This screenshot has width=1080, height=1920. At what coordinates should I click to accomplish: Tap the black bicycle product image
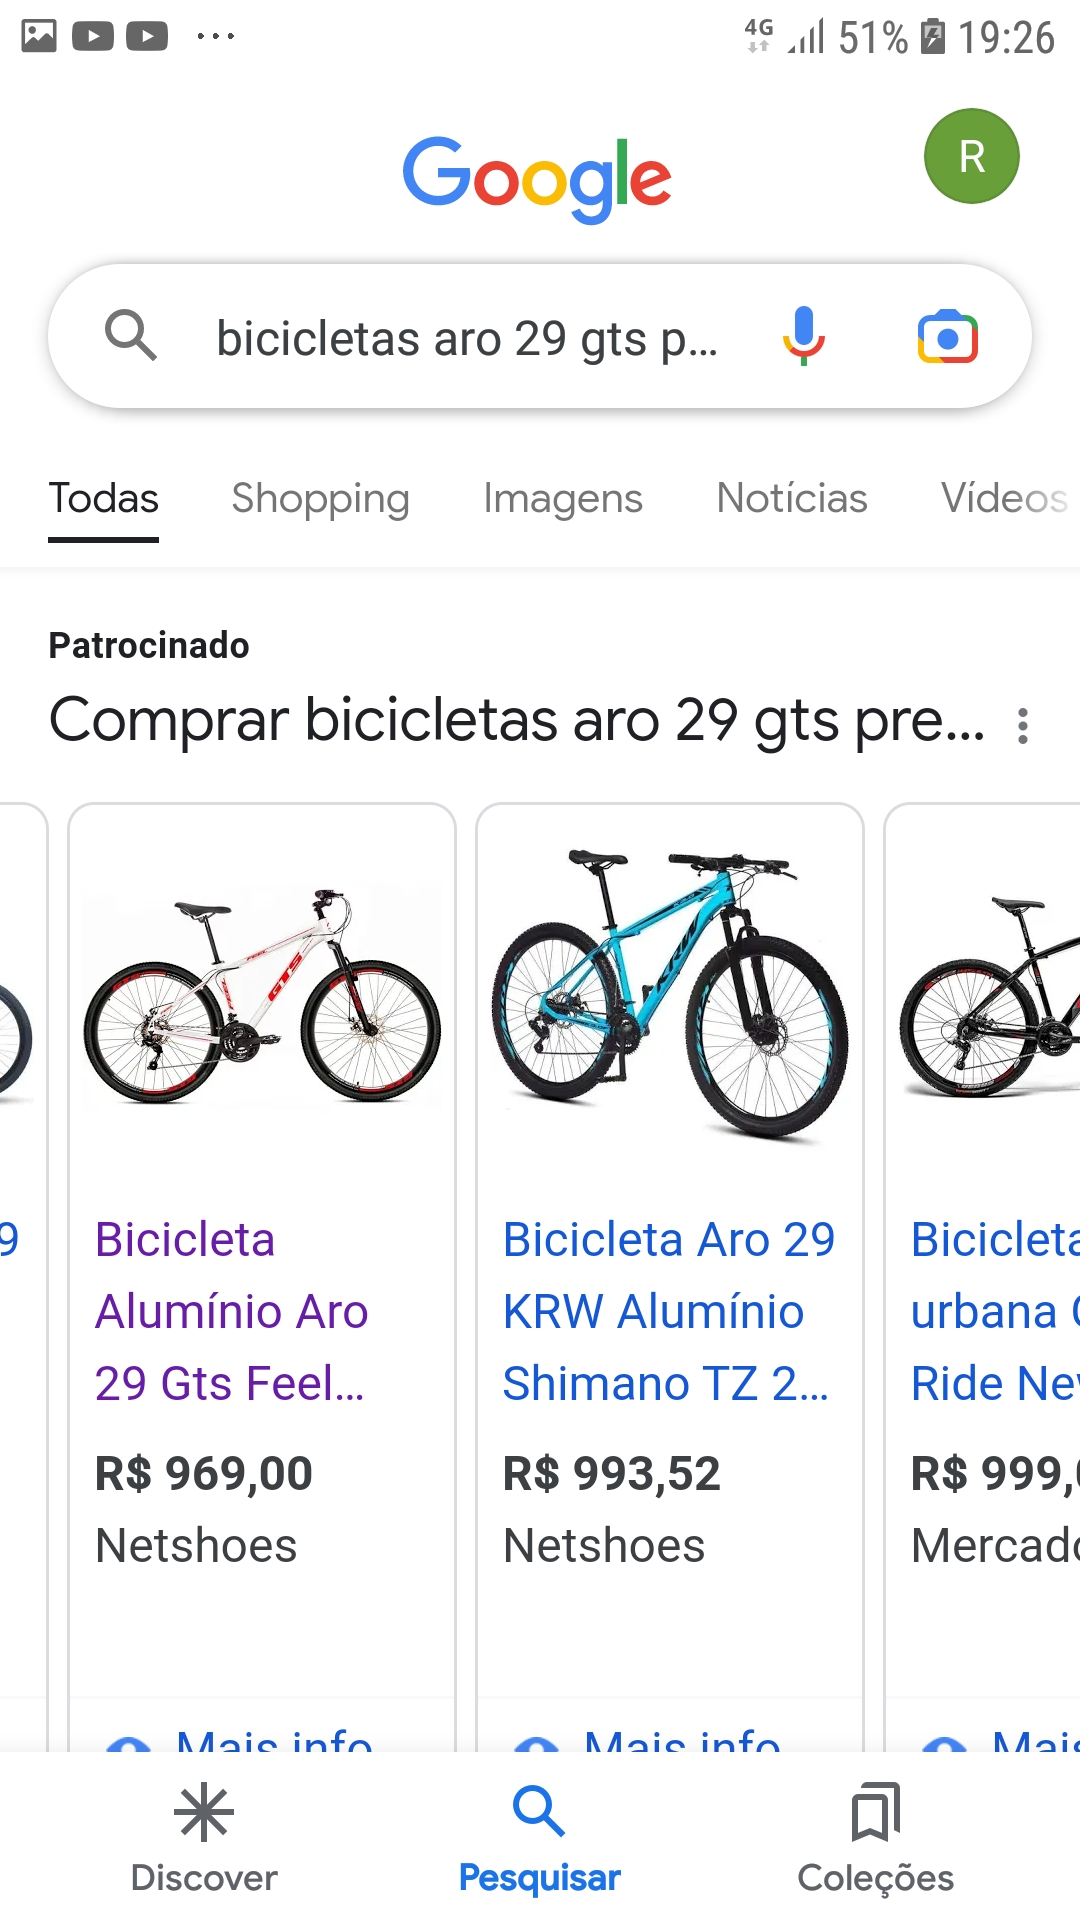click(990, 997)
